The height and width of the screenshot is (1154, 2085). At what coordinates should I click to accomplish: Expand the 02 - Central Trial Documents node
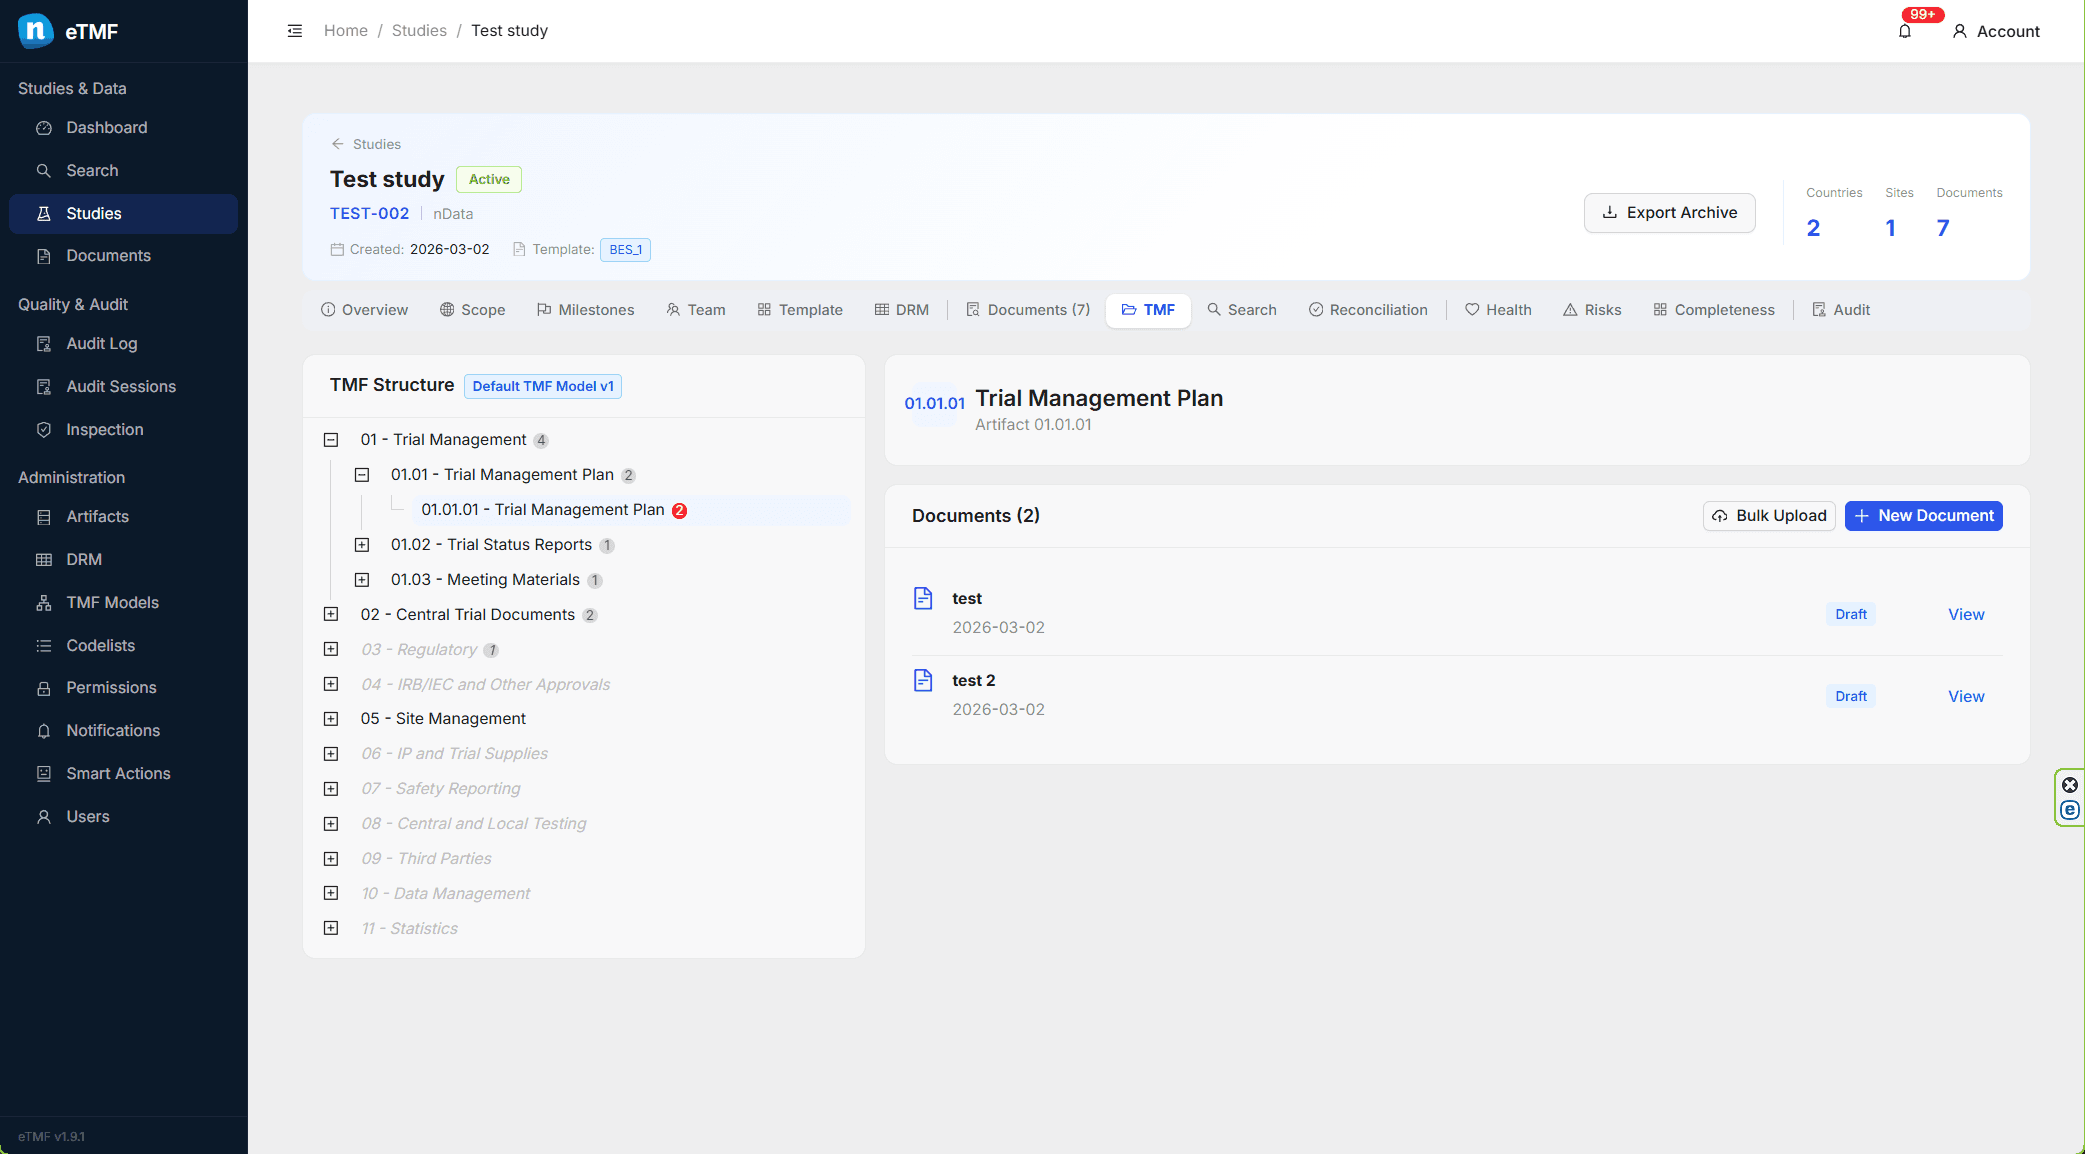click(x=331, y=614)
